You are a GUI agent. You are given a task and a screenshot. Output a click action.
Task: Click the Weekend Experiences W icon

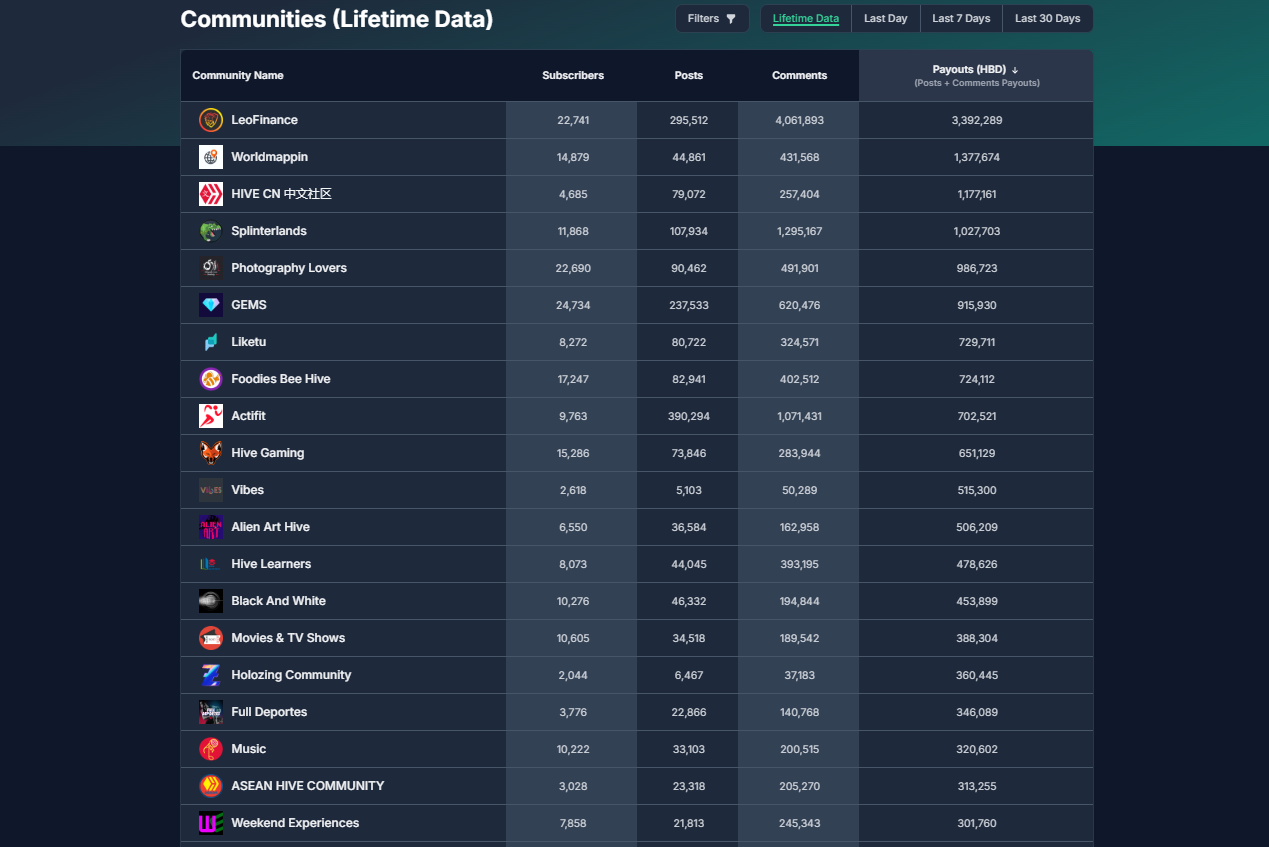(211, 823)
